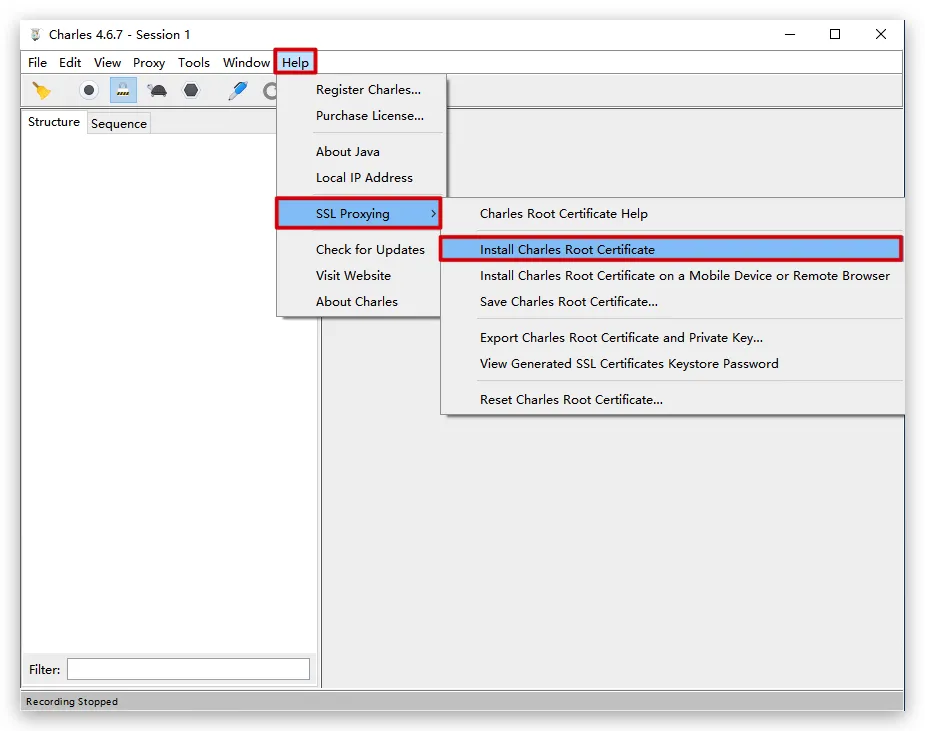925x731 pixels.
Task: Click the Charles app icon in title bar
Action: (36, 35)
